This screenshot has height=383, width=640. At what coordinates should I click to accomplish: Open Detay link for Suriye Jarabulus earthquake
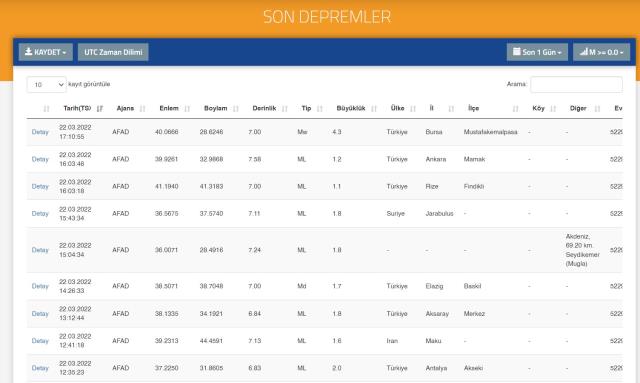click(40, 214)
